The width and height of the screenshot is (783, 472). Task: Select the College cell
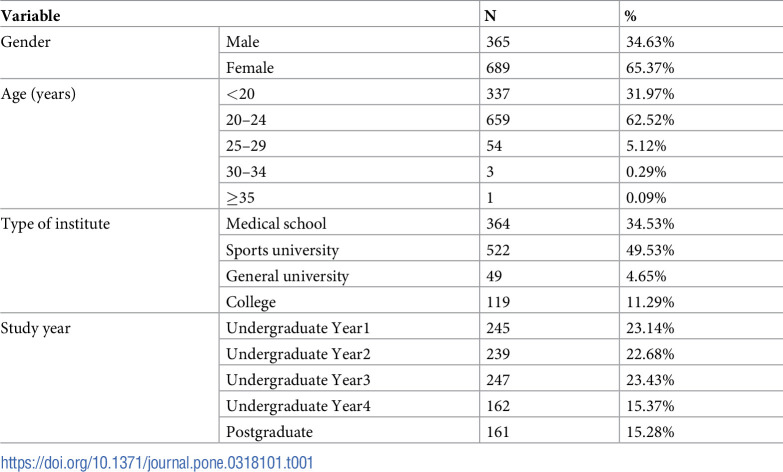(252, 302)
